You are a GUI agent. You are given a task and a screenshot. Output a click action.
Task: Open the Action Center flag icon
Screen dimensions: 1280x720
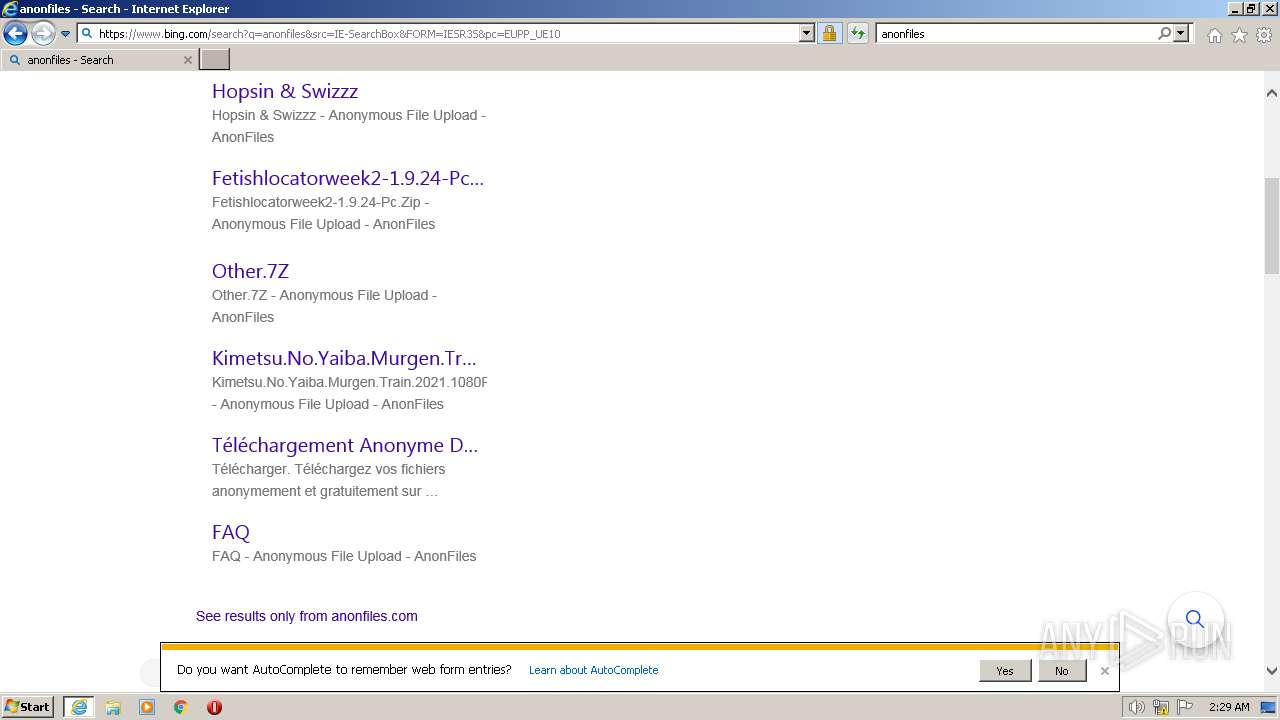pyautogui.click(x=1185, y=707)
